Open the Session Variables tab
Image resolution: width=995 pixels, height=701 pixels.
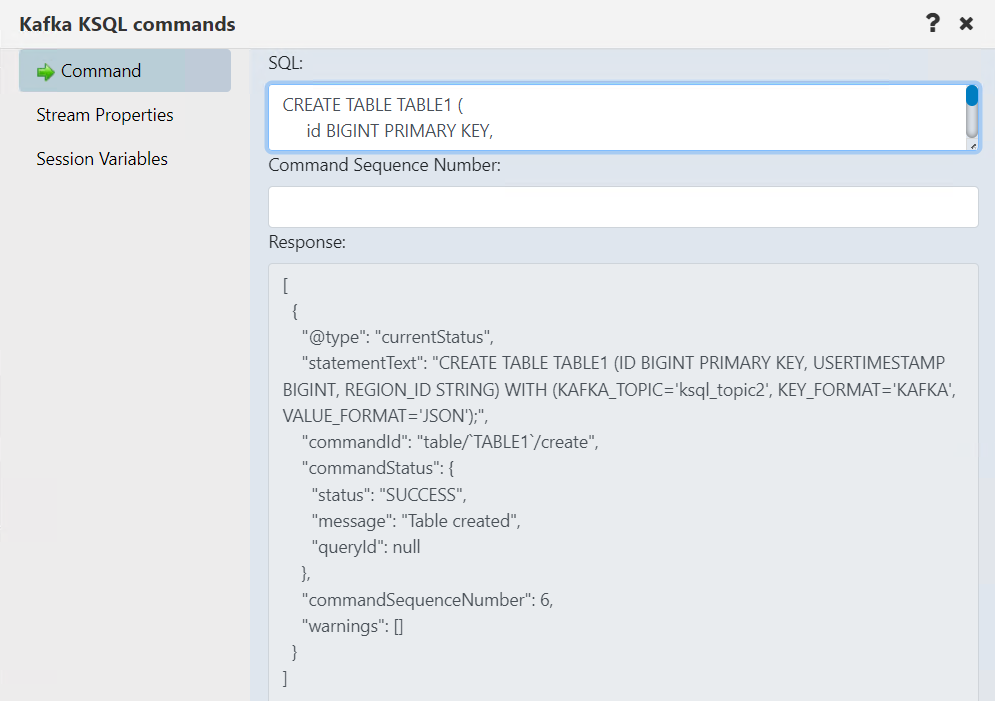coord(102,159)
